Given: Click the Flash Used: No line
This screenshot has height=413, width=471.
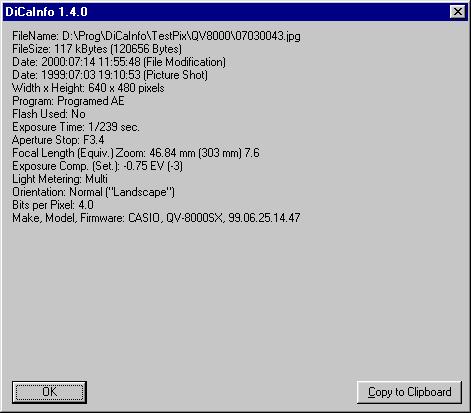Looking at the screenshot, I should [49, 114].
